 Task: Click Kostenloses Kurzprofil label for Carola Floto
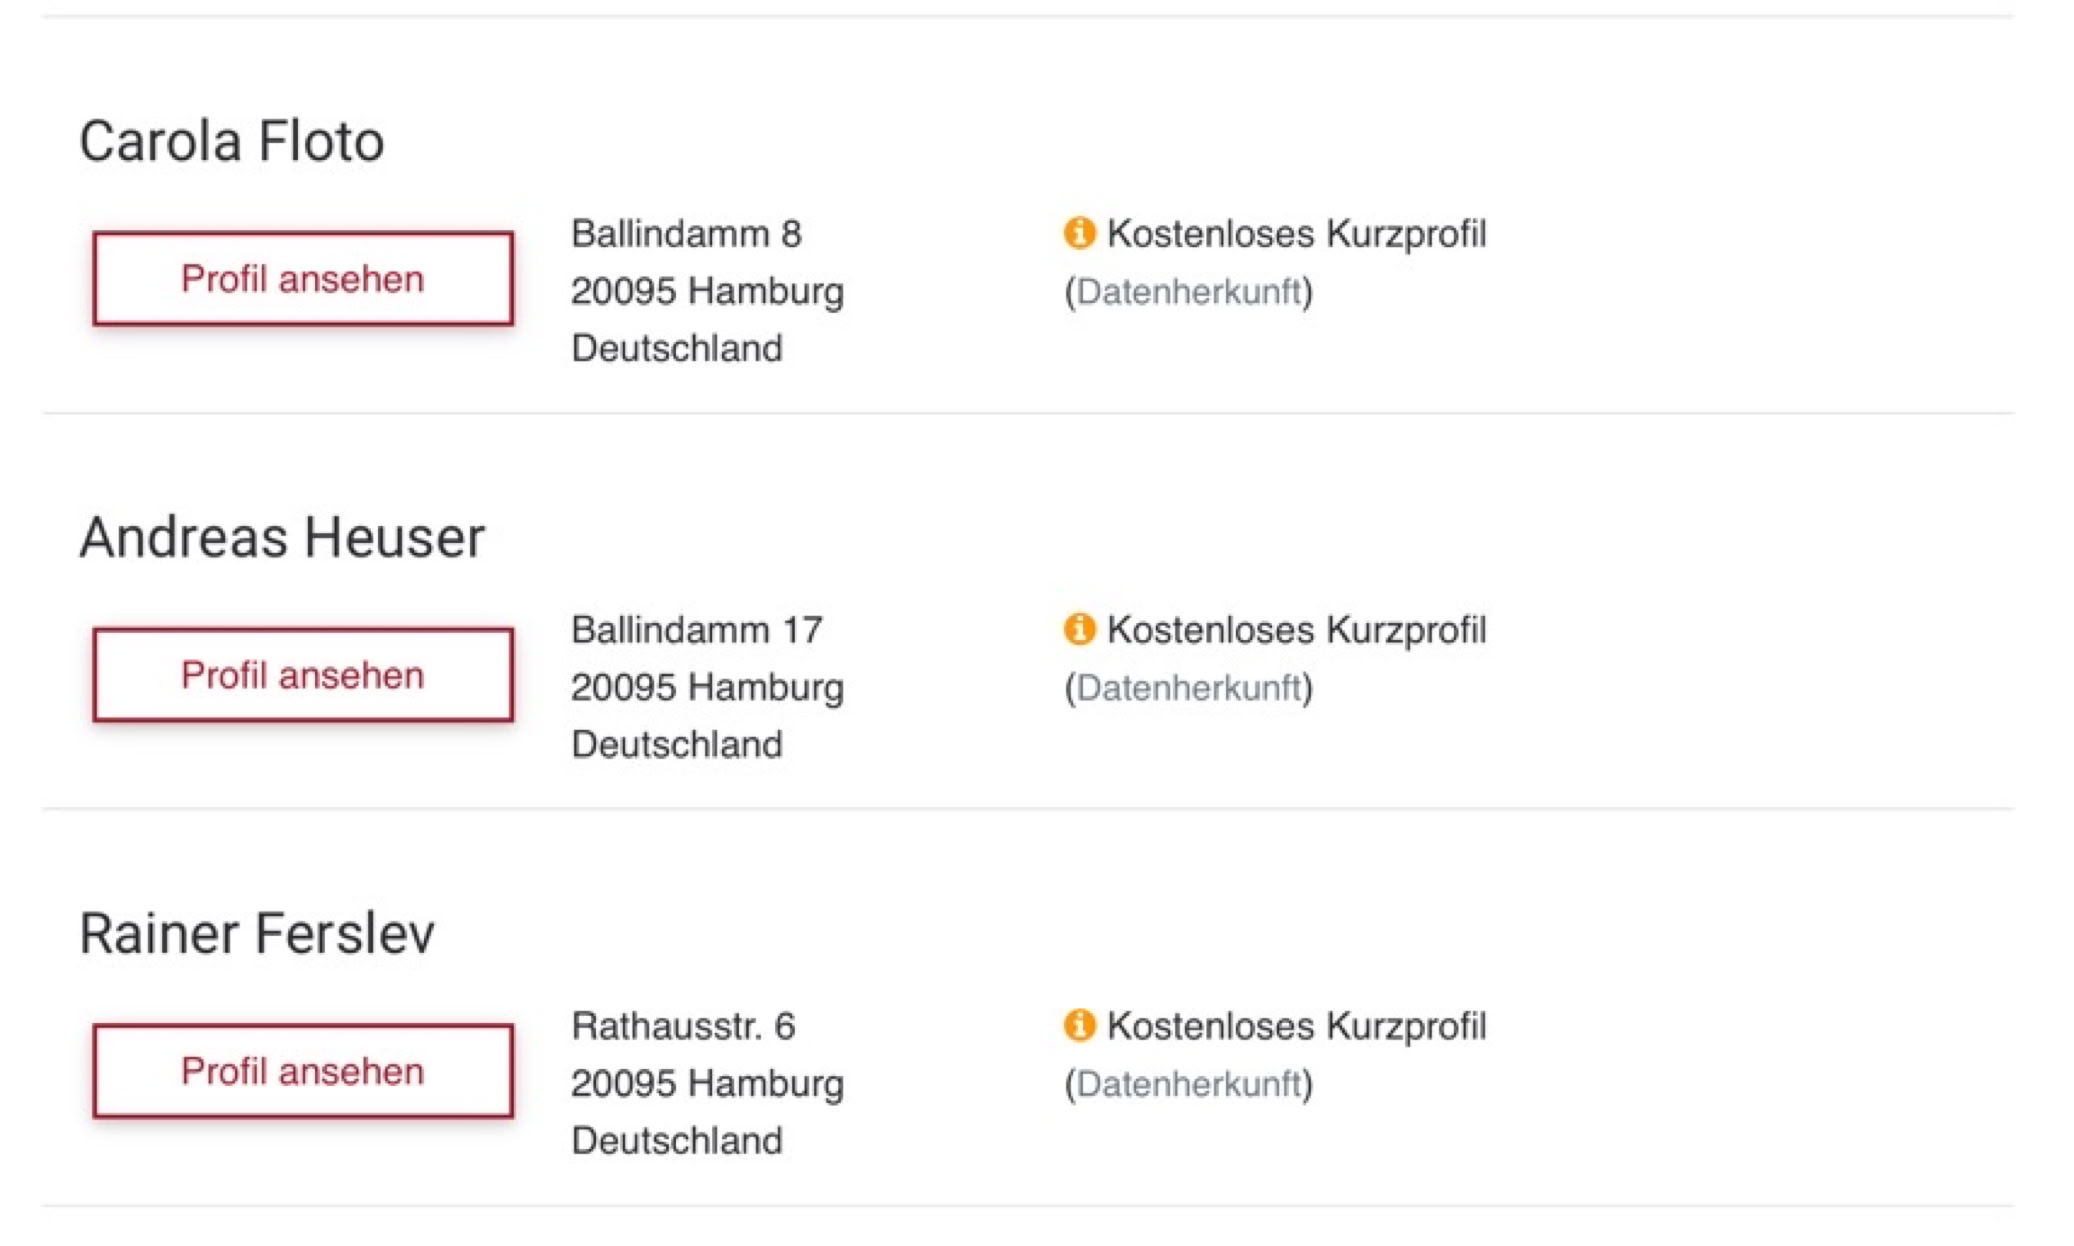[x=1296, y=234]
